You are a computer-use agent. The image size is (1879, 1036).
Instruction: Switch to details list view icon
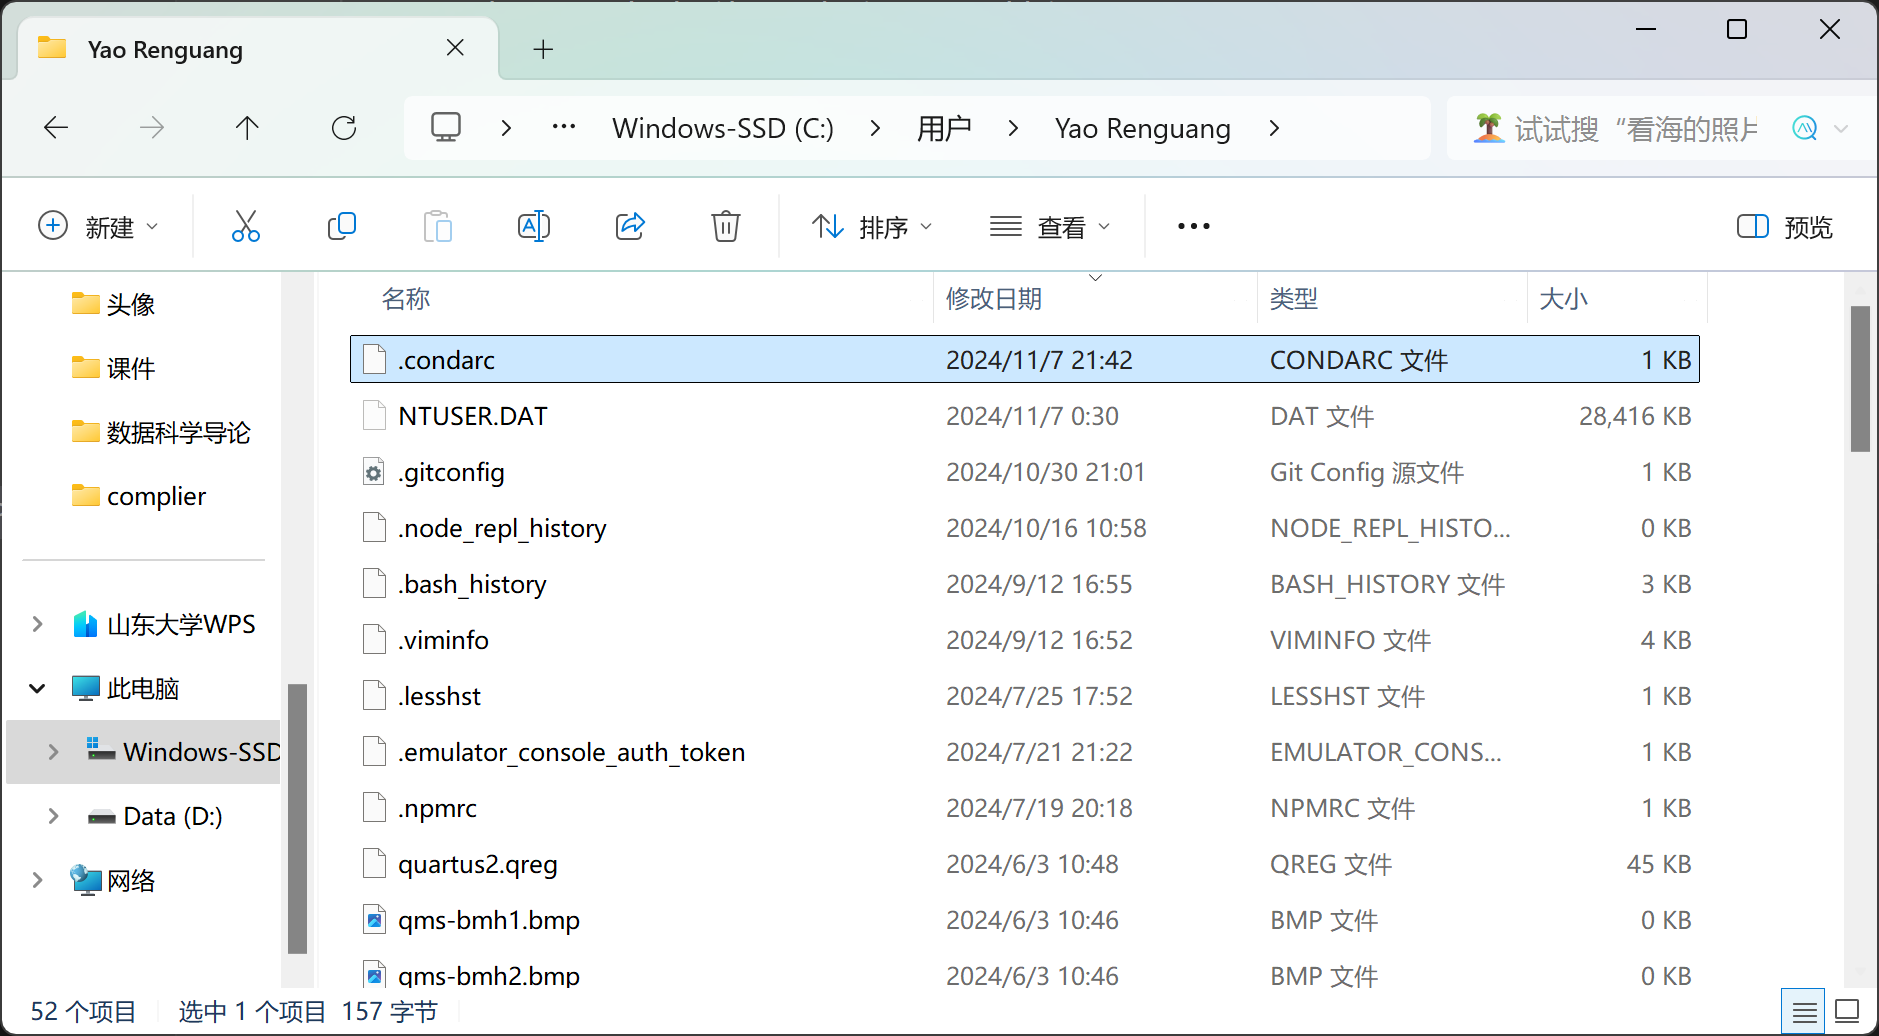[x=1804, y=1012]
